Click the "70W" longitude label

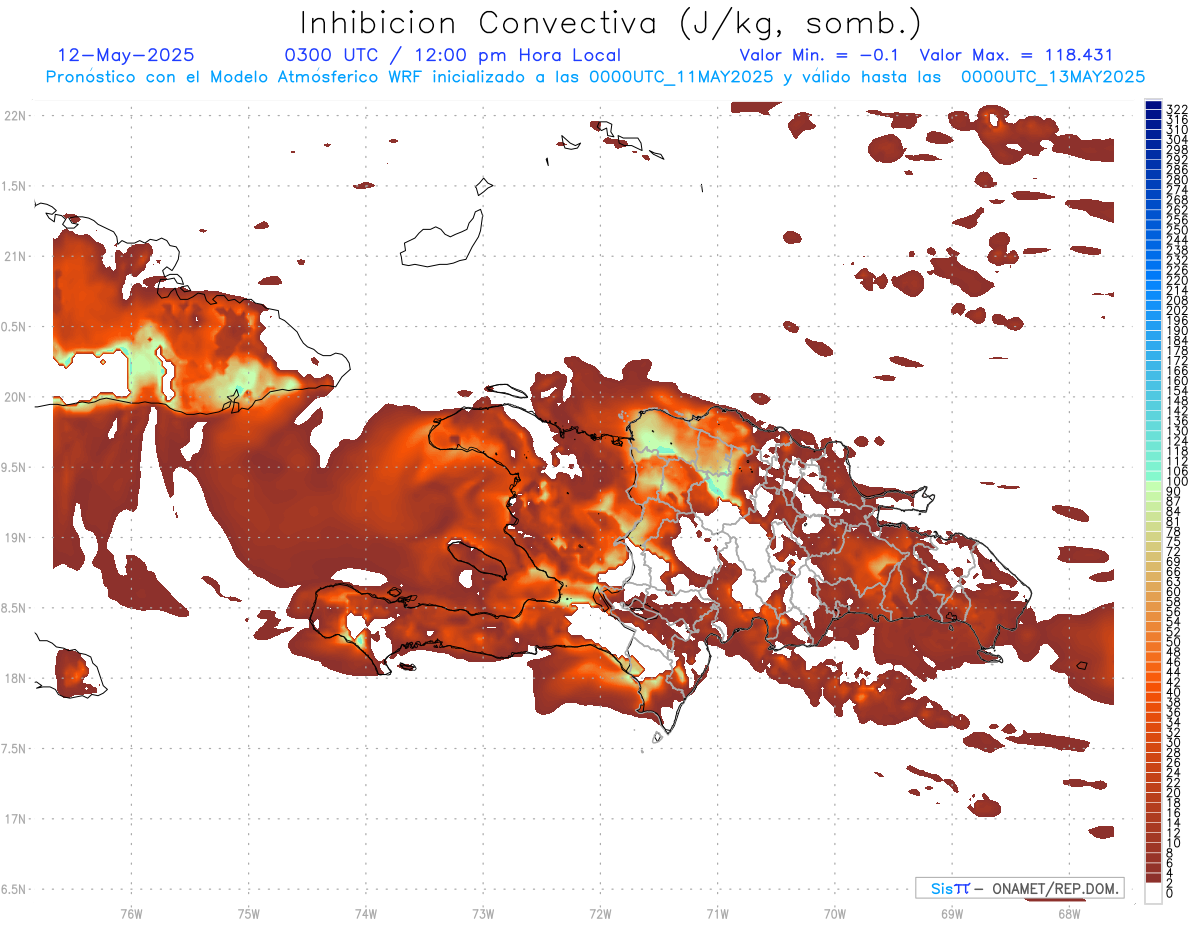pyautogui.click(x=834, y=912)
